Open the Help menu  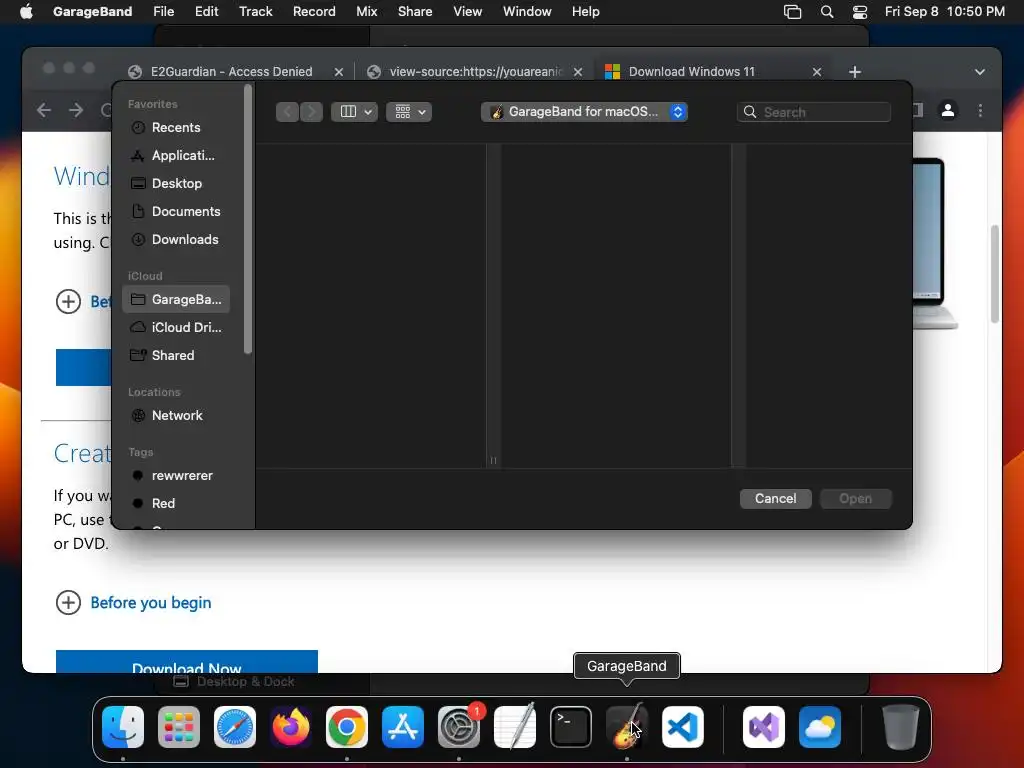click(585, 11)
